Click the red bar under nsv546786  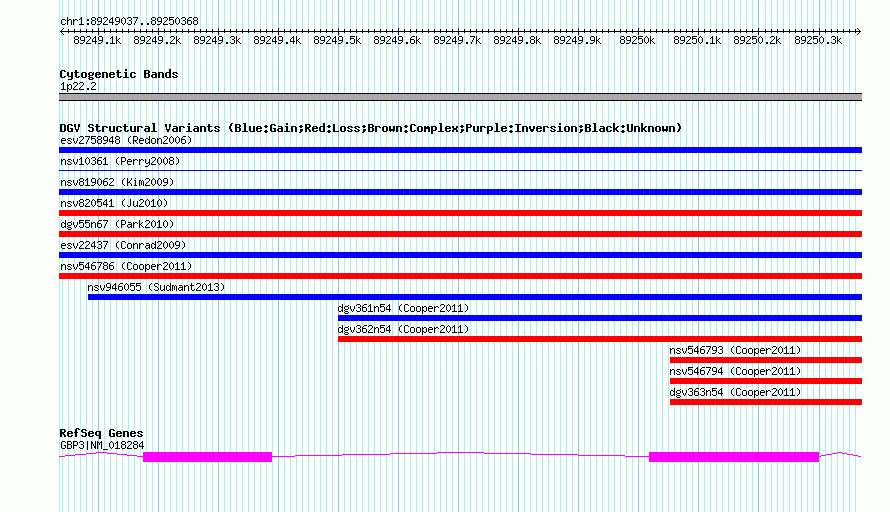460,276
